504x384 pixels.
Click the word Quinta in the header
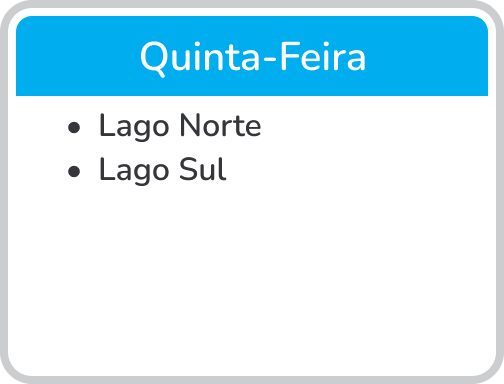[199, 57]
